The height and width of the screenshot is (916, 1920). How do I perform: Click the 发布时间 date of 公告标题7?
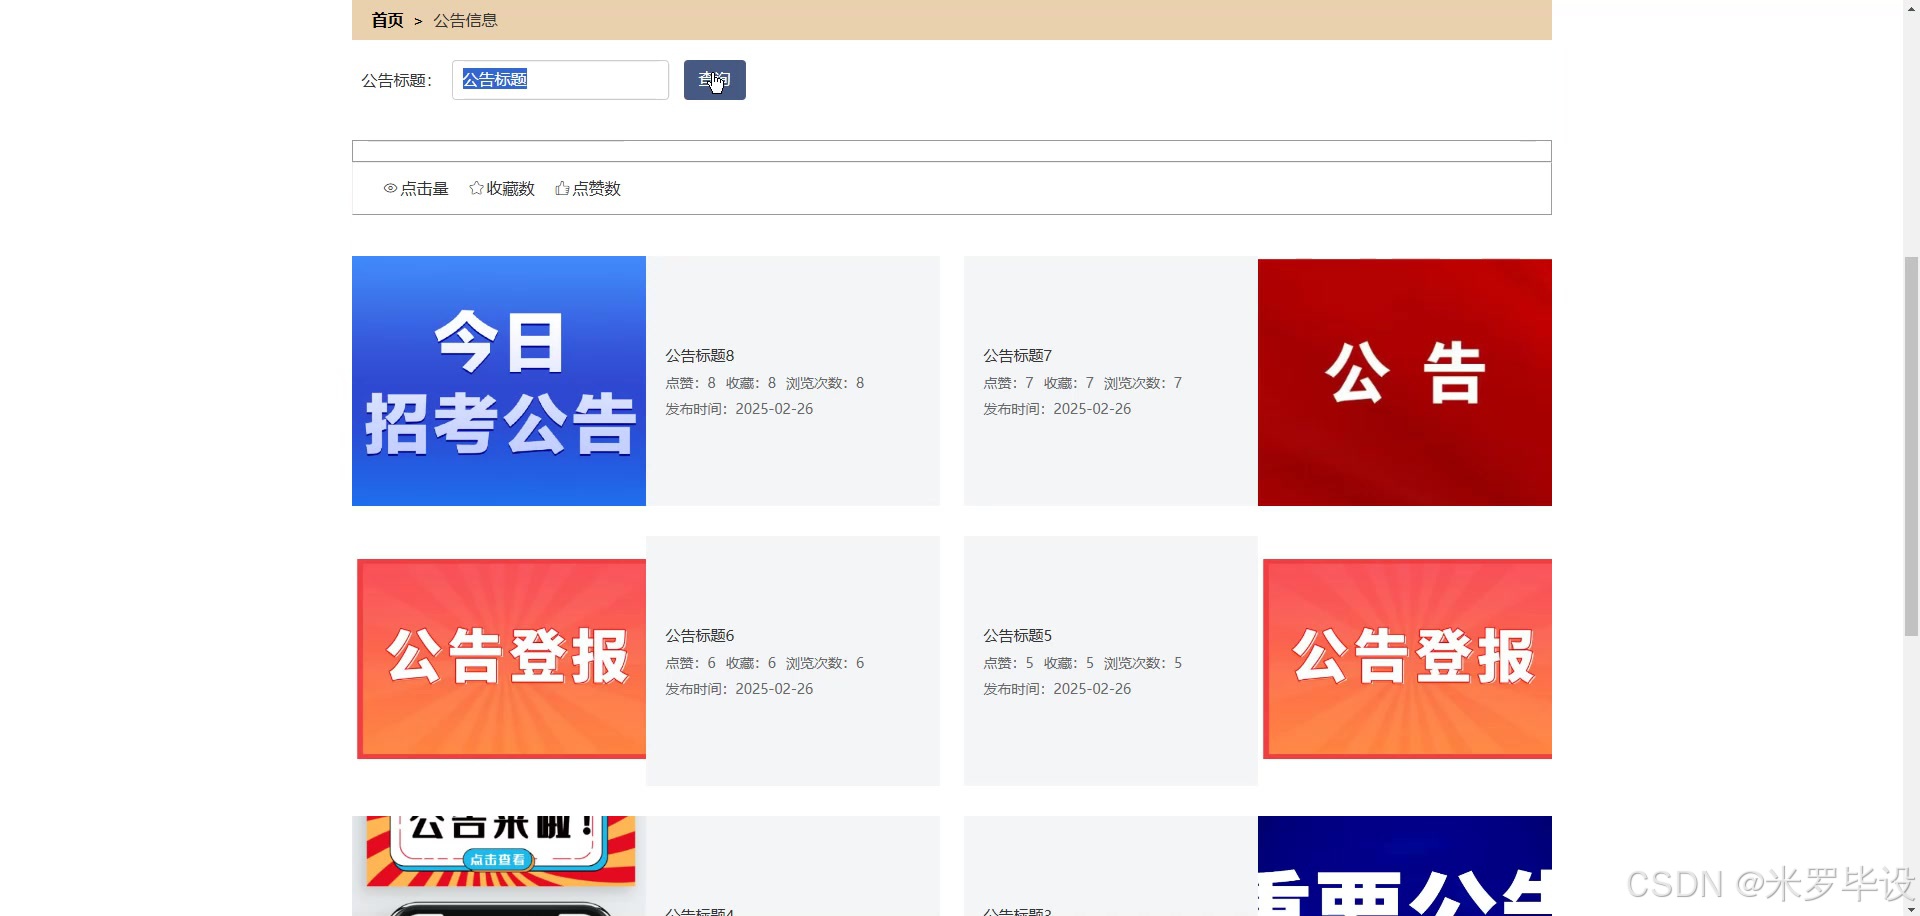click(1057, 409)
